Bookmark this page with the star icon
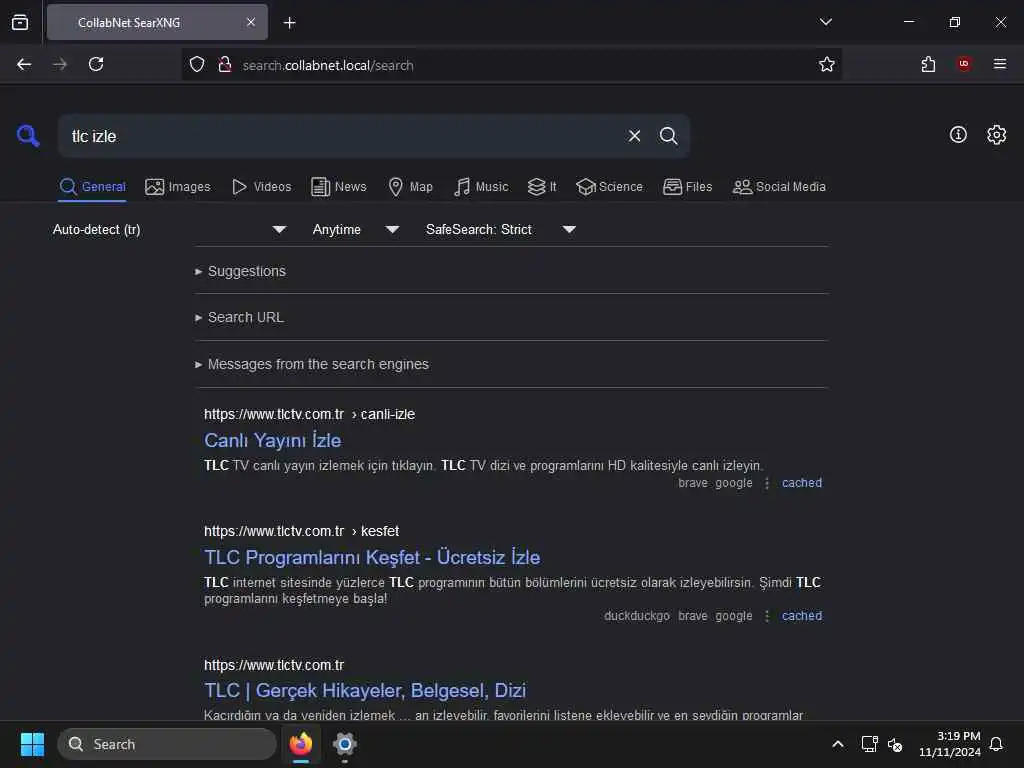This screenshot has height=768, width=1024. pyautogui.click(x=827, y=64)
